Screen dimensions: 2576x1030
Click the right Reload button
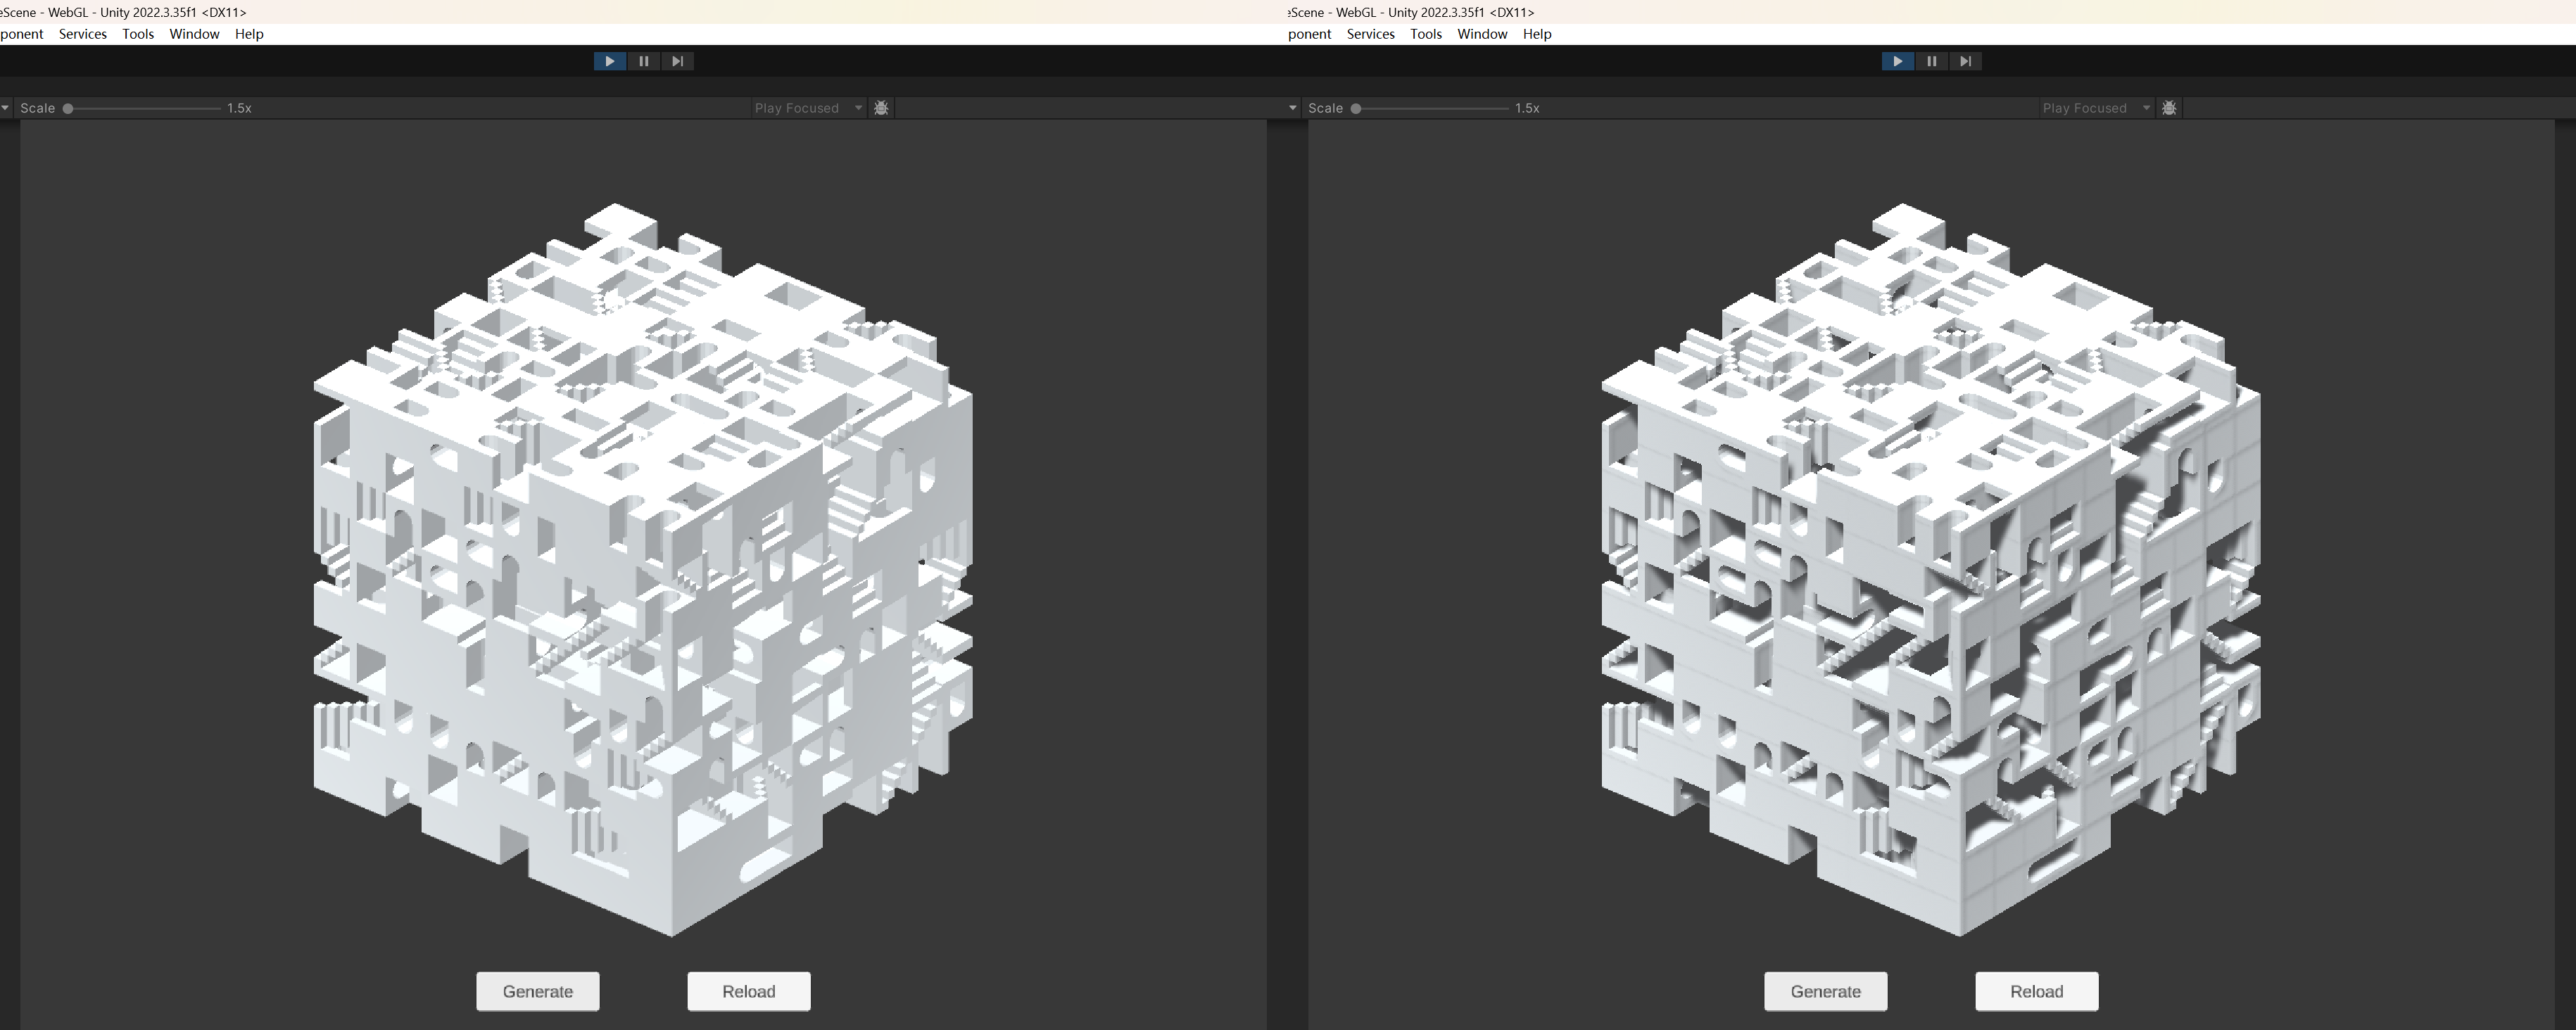pyautogui.click(x=2036, y=991)
